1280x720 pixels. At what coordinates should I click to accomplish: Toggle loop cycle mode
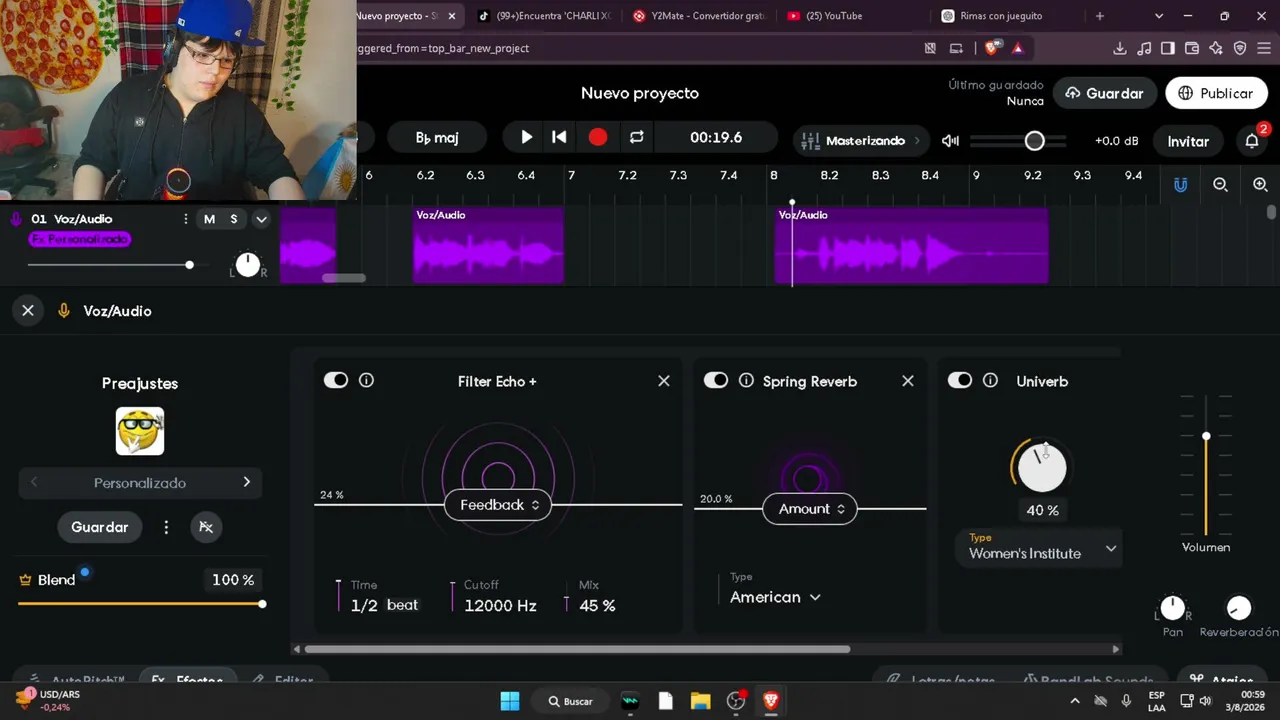636,137
